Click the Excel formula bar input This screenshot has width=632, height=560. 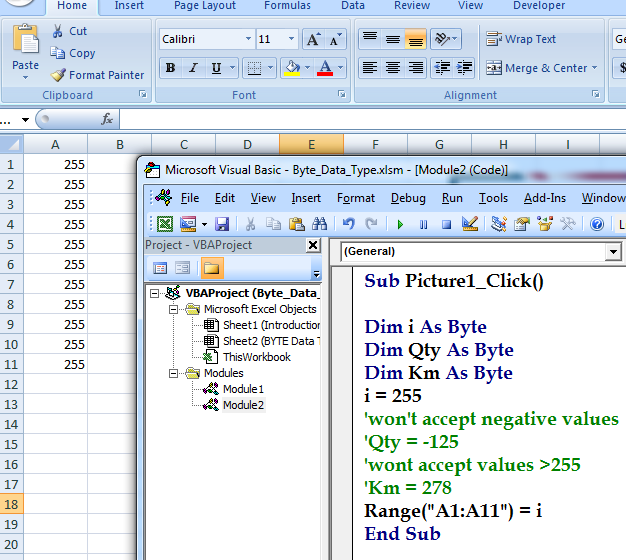(x=373, y=119)
